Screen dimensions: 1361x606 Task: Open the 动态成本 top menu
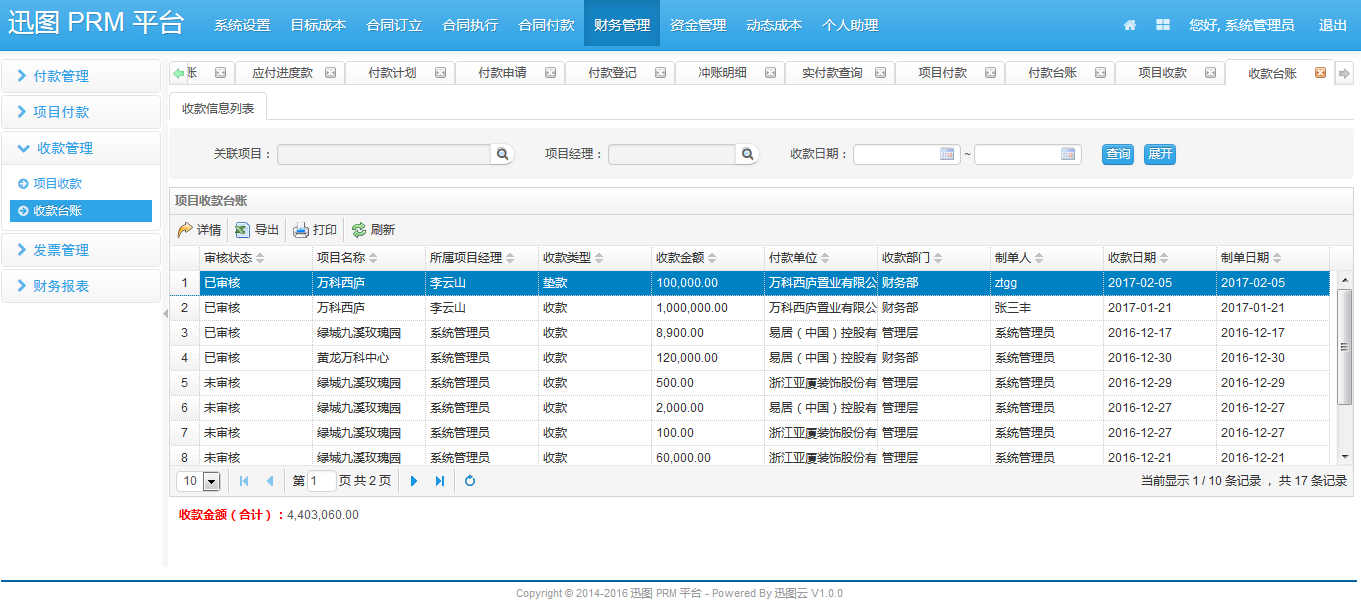pos(774,25)
